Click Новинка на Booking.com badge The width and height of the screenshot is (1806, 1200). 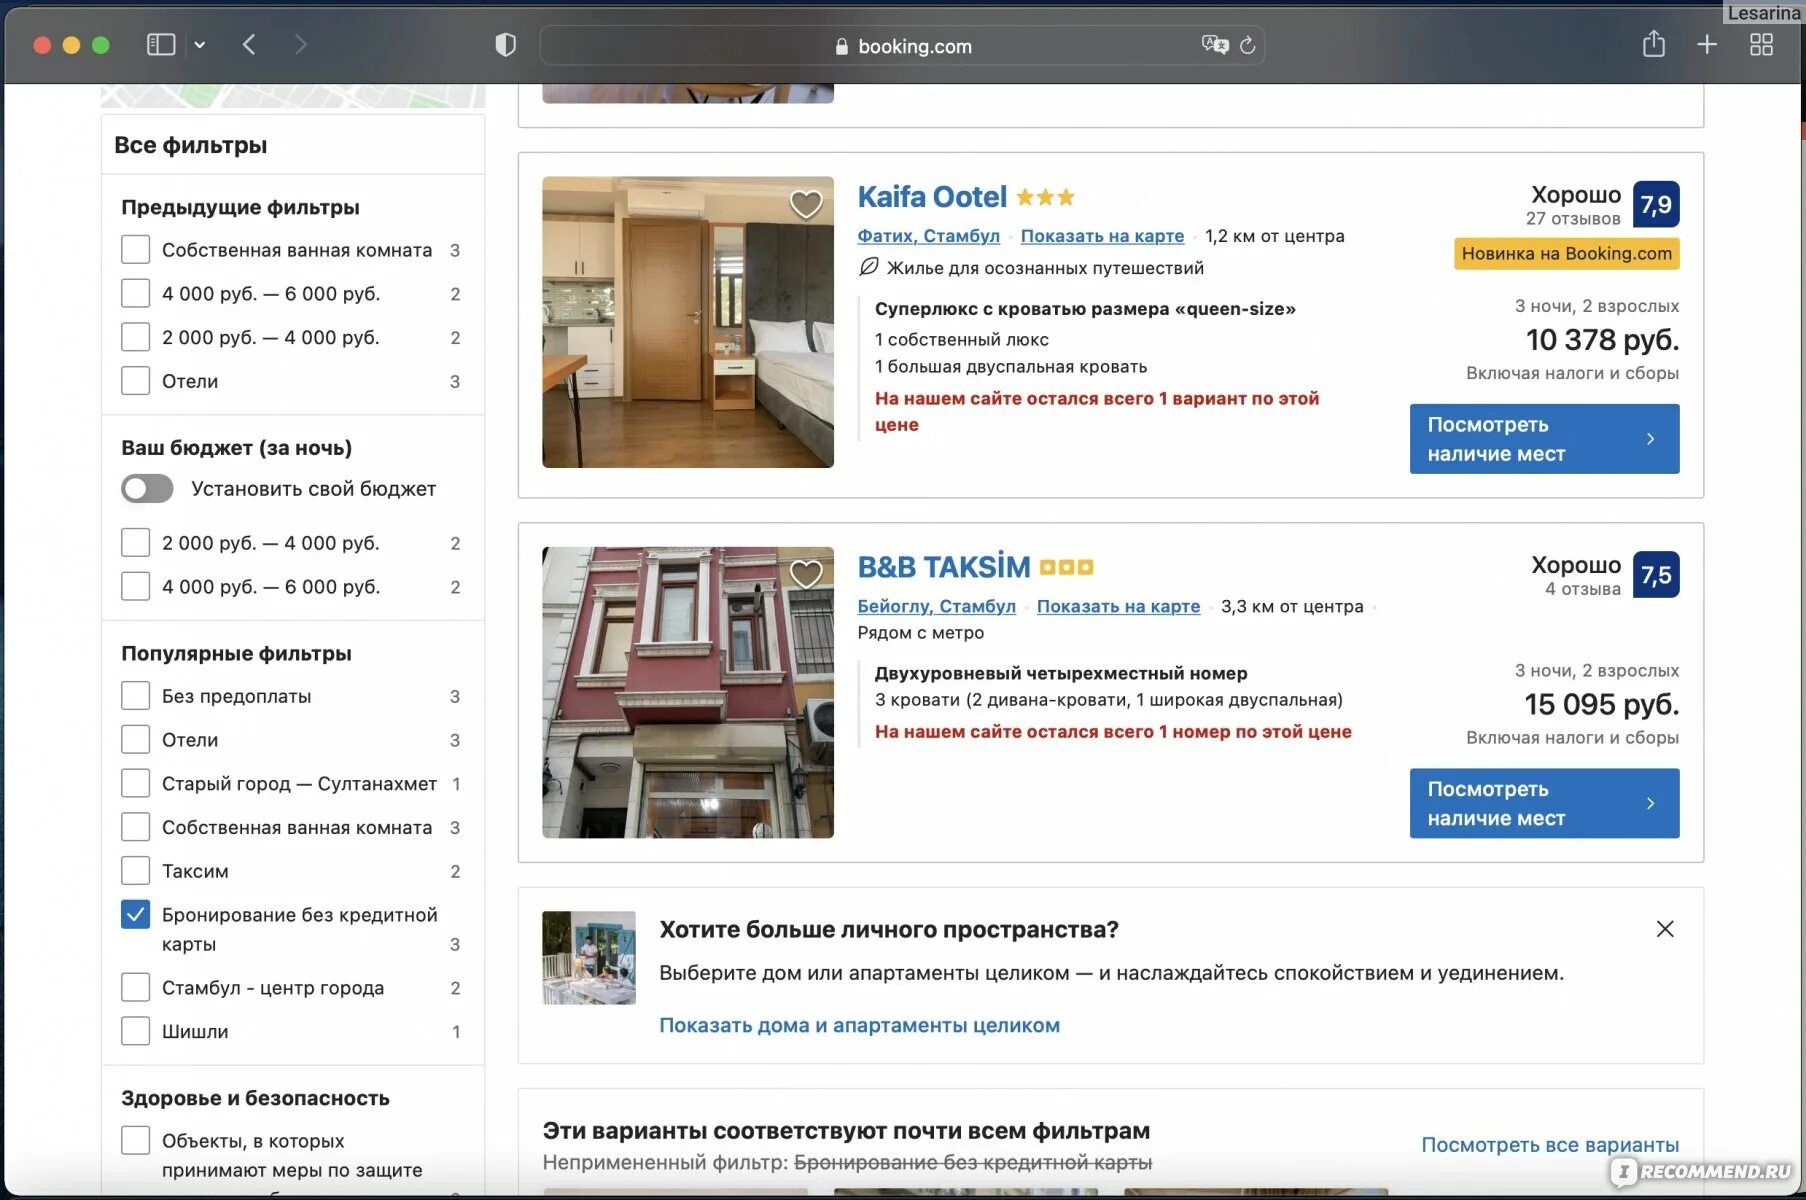(x=1567, y=253)
